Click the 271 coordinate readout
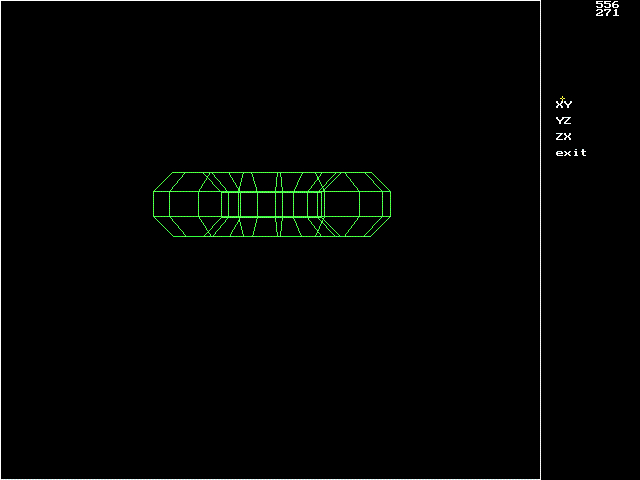The image size is (640, 480). coord(607,13)
